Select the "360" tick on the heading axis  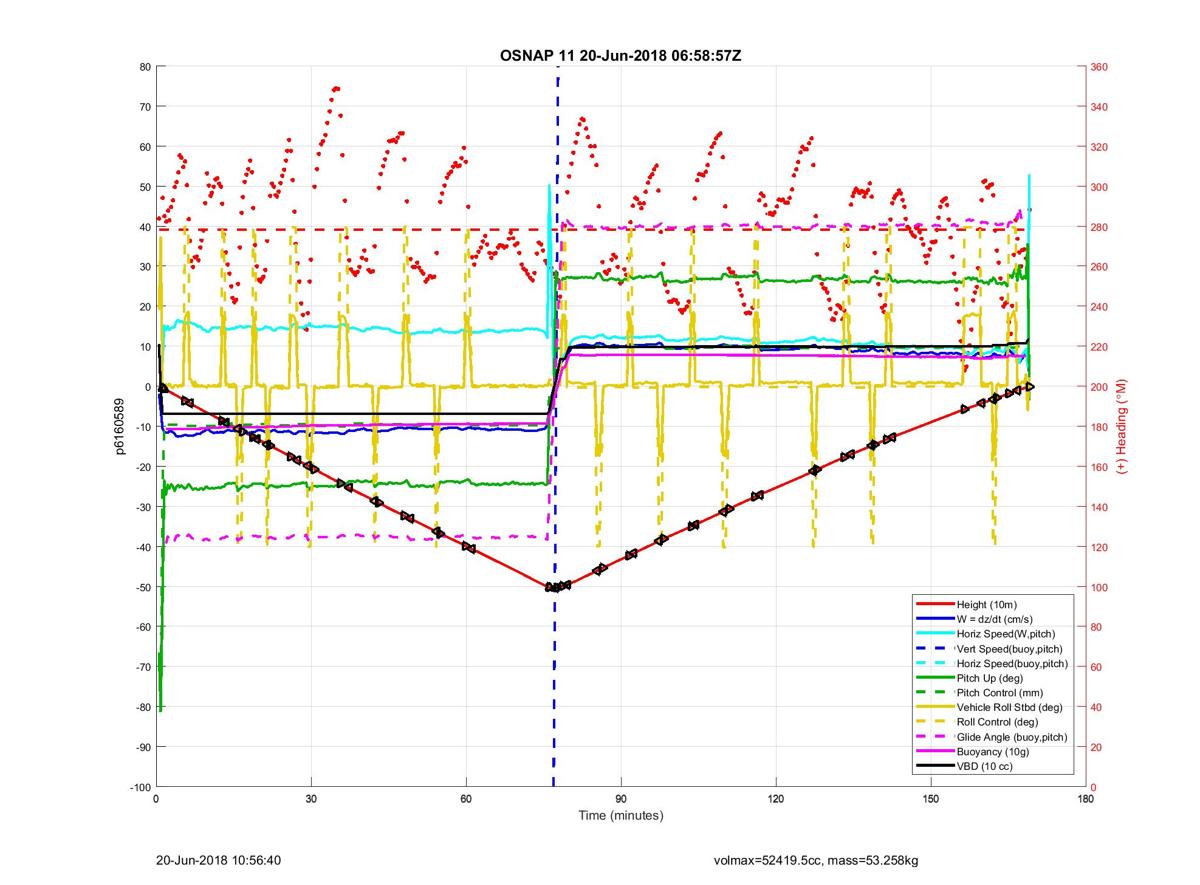coord(1100,67)
